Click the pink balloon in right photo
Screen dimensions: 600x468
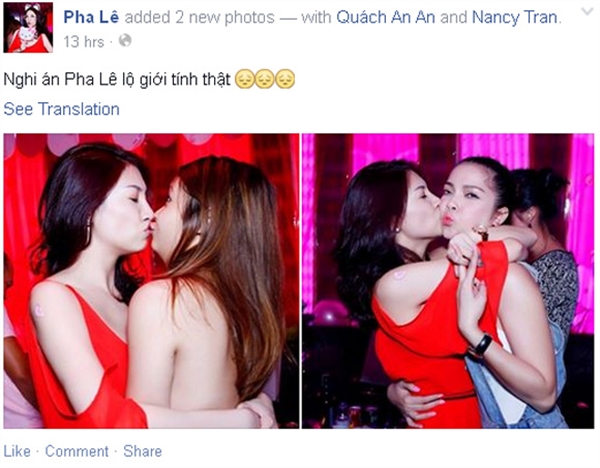330,312
